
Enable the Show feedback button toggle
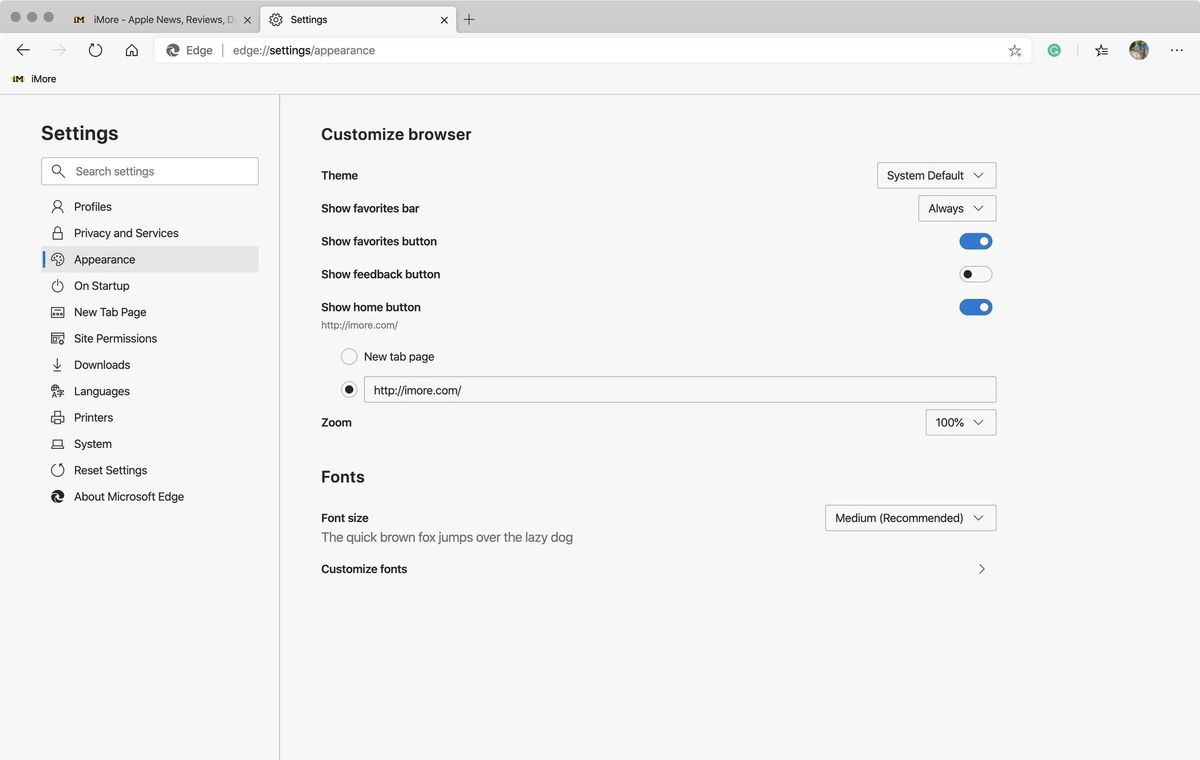[x=975, y=273]
